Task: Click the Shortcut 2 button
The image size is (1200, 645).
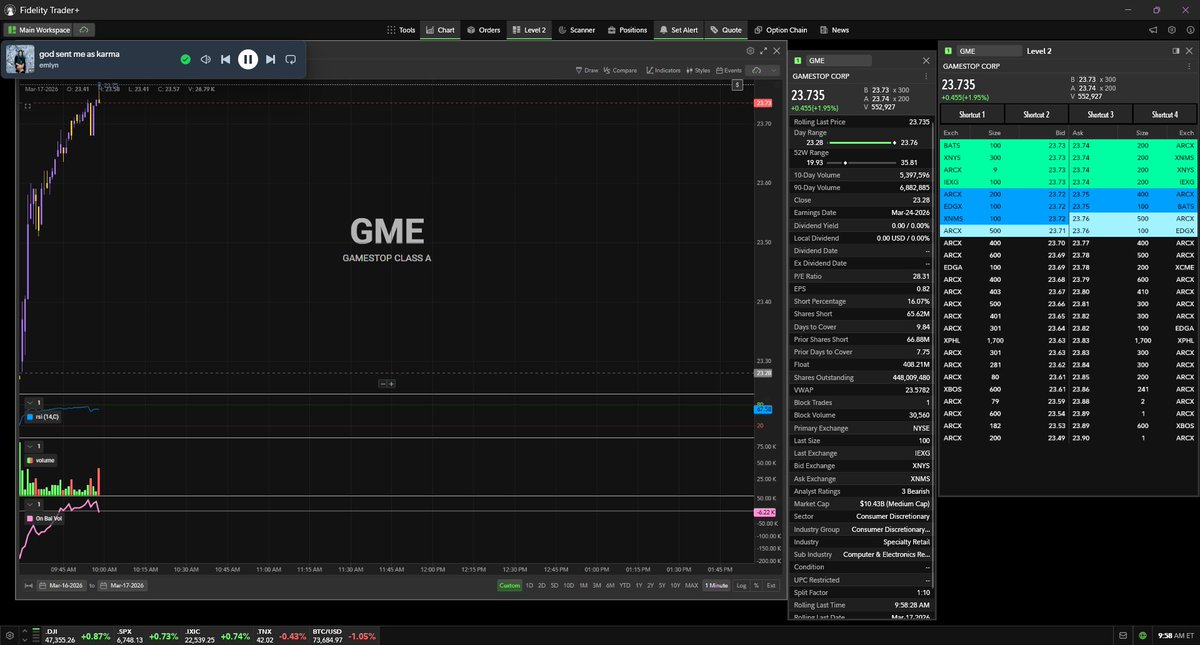Action: [x=1035, y=115]
